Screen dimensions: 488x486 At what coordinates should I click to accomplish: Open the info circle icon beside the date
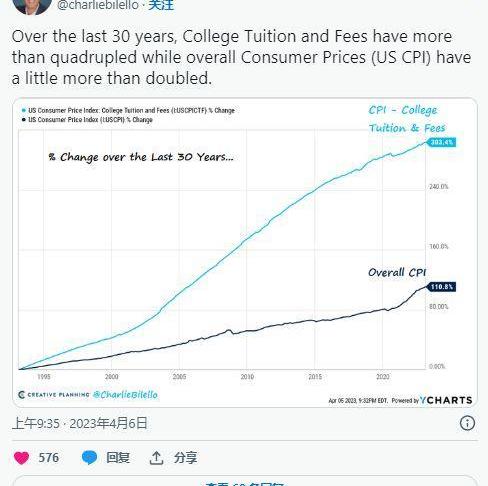coord(467,423)
